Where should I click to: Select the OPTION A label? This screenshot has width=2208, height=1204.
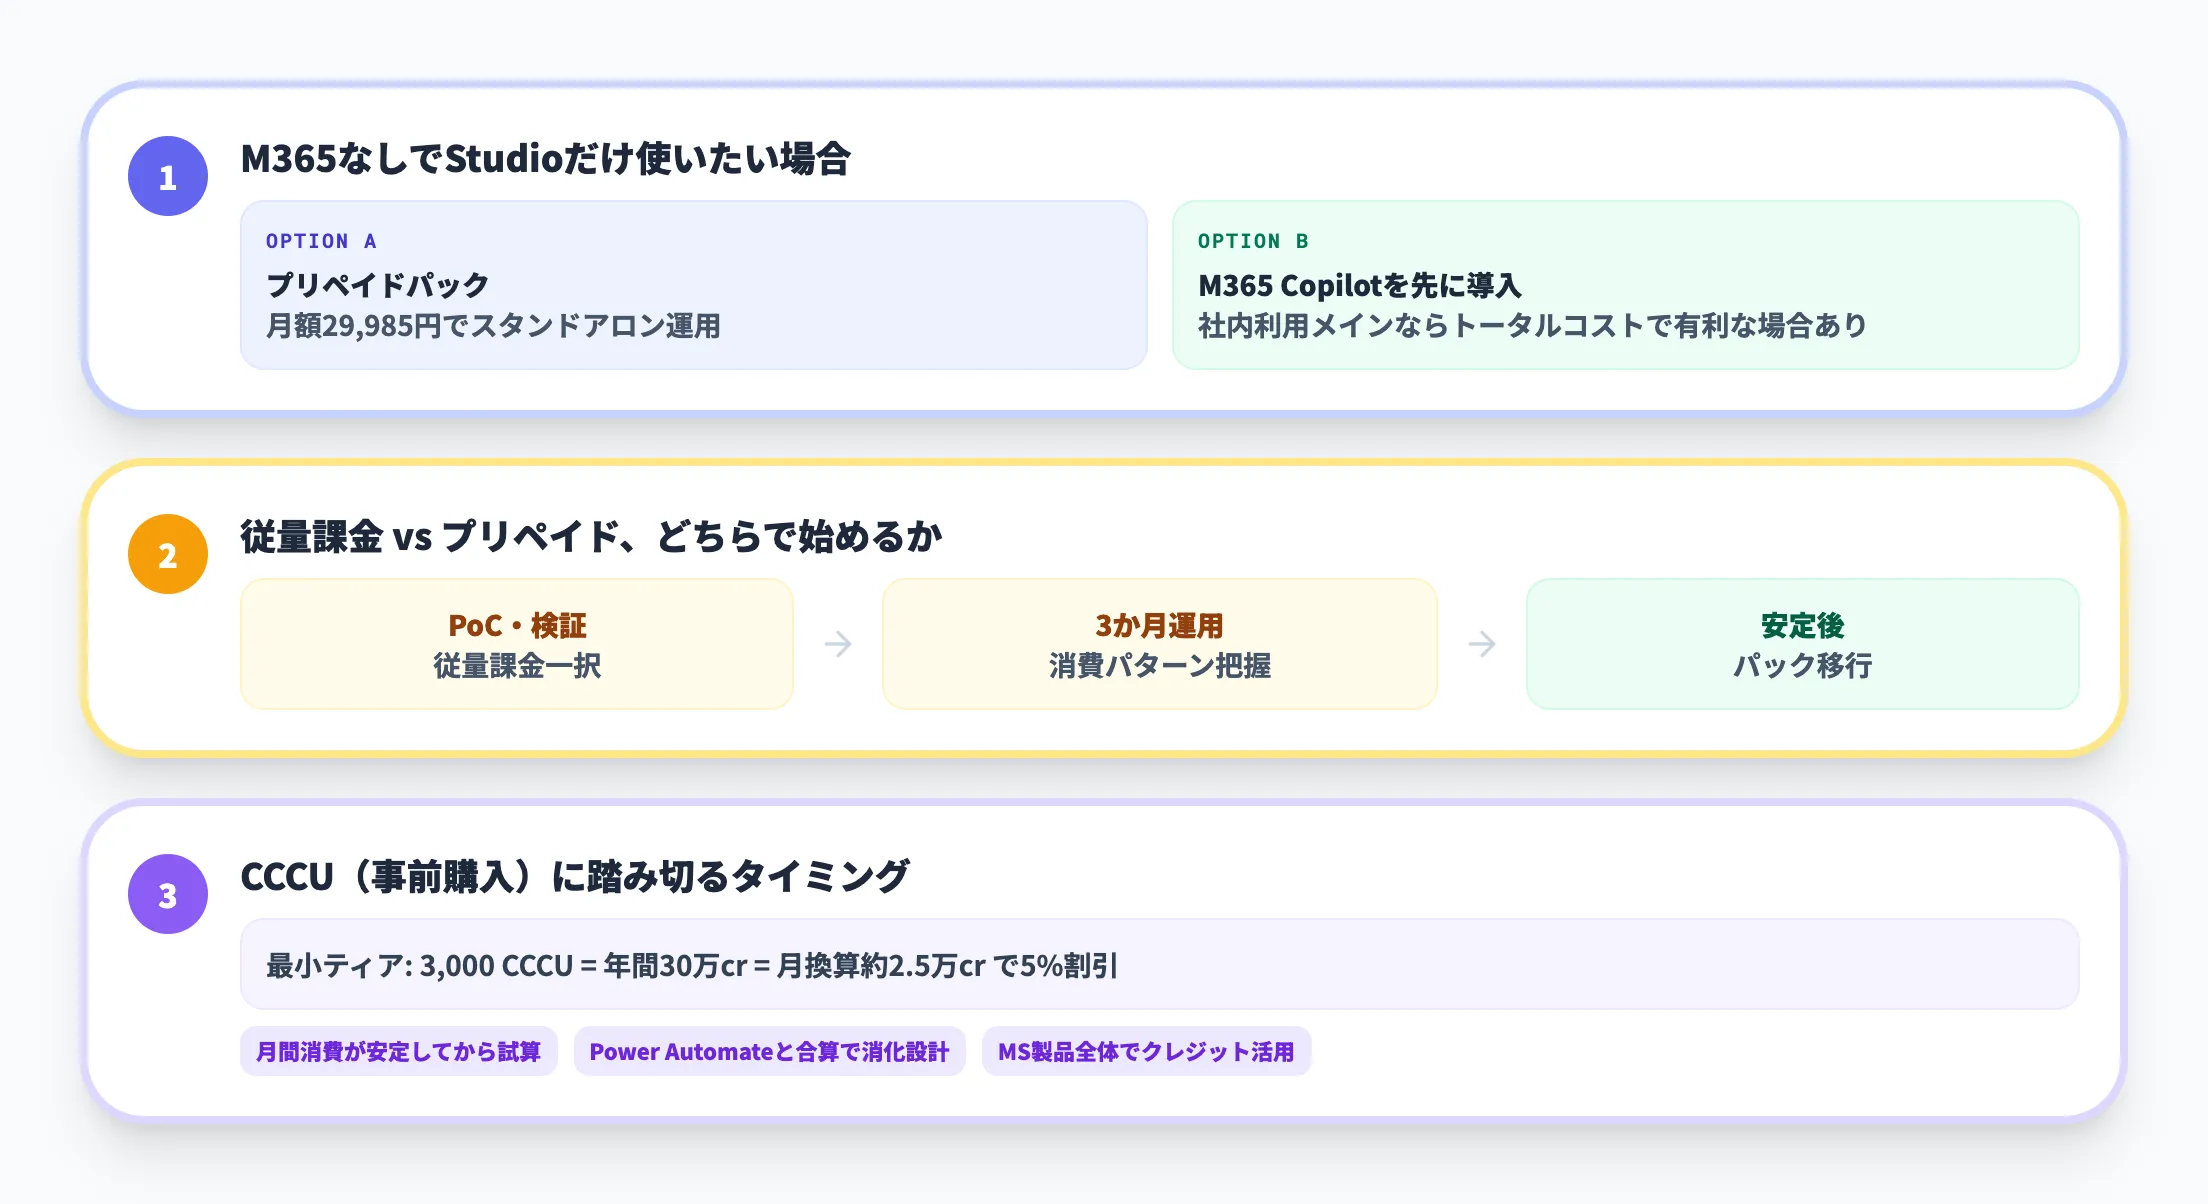coord(321,241)
